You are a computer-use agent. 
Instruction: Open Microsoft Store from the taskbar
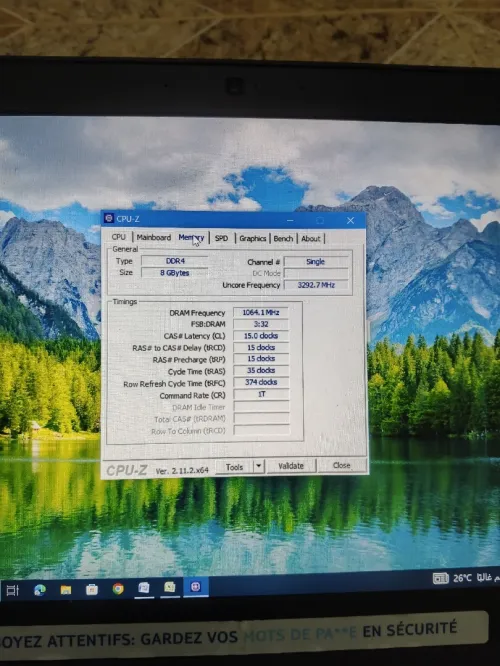point(92,589)
